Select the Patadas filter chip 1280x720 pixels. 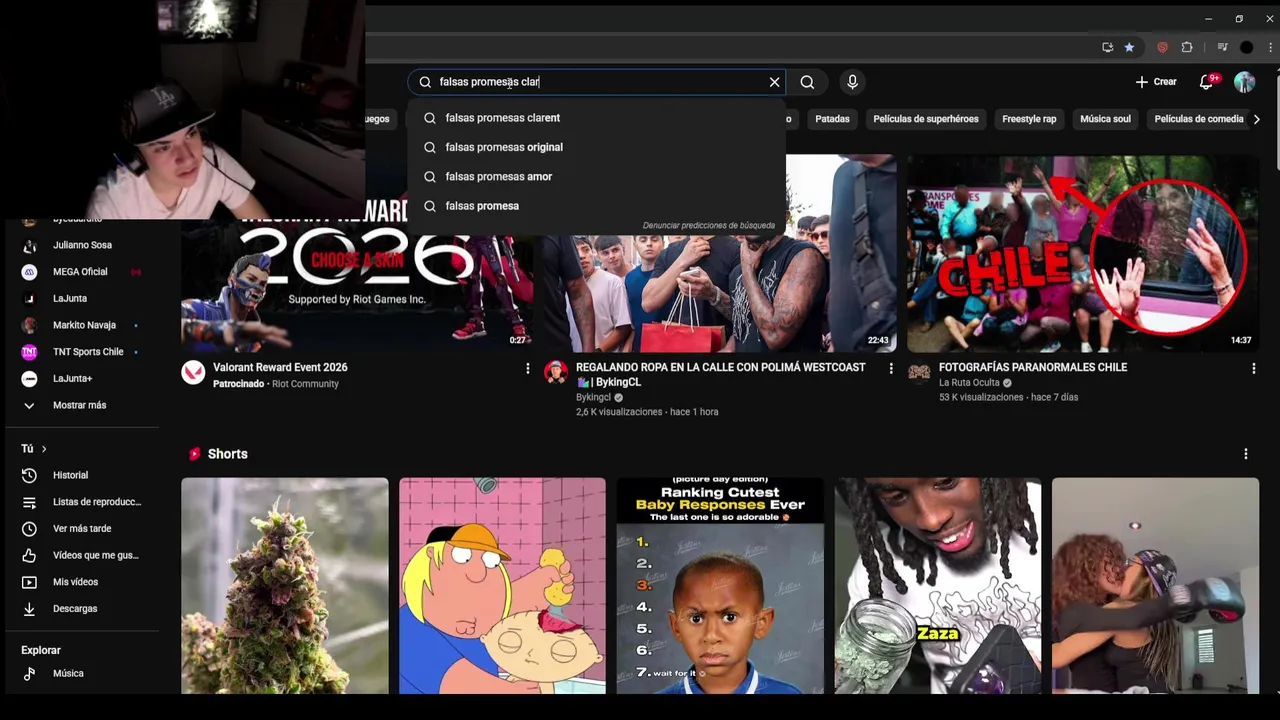pos(832,119)
